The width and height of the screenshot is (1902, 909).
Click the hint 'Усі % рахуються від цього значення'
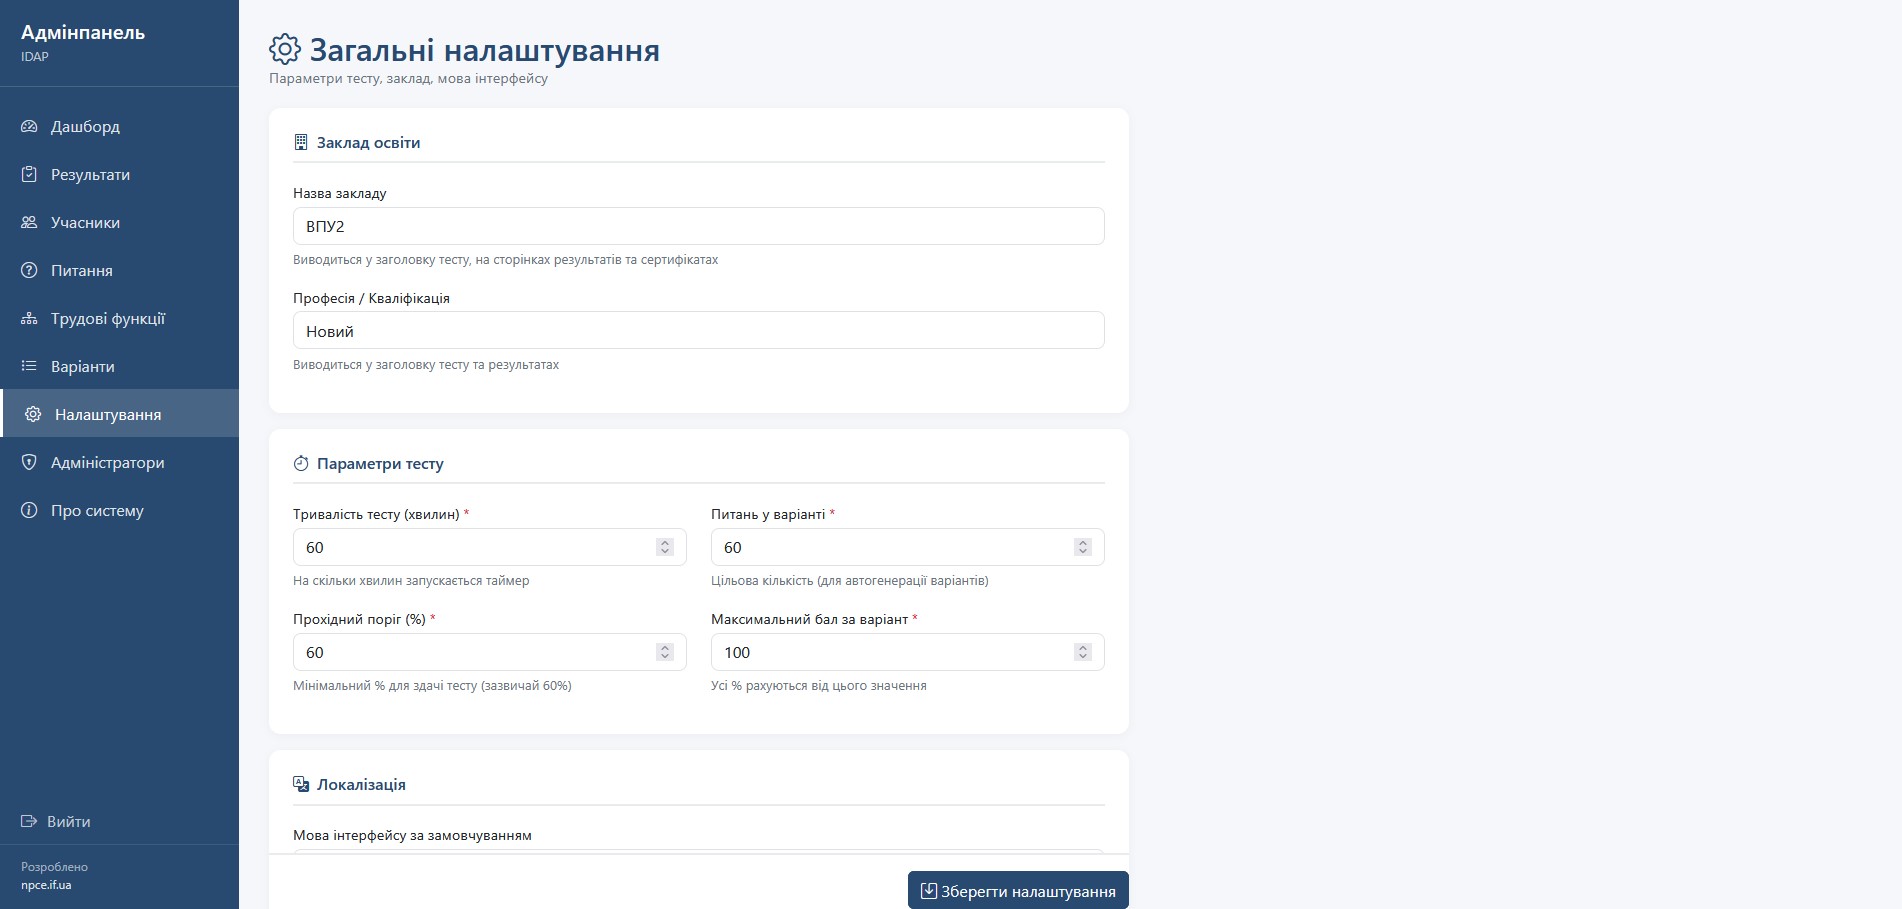coord(819,686)
